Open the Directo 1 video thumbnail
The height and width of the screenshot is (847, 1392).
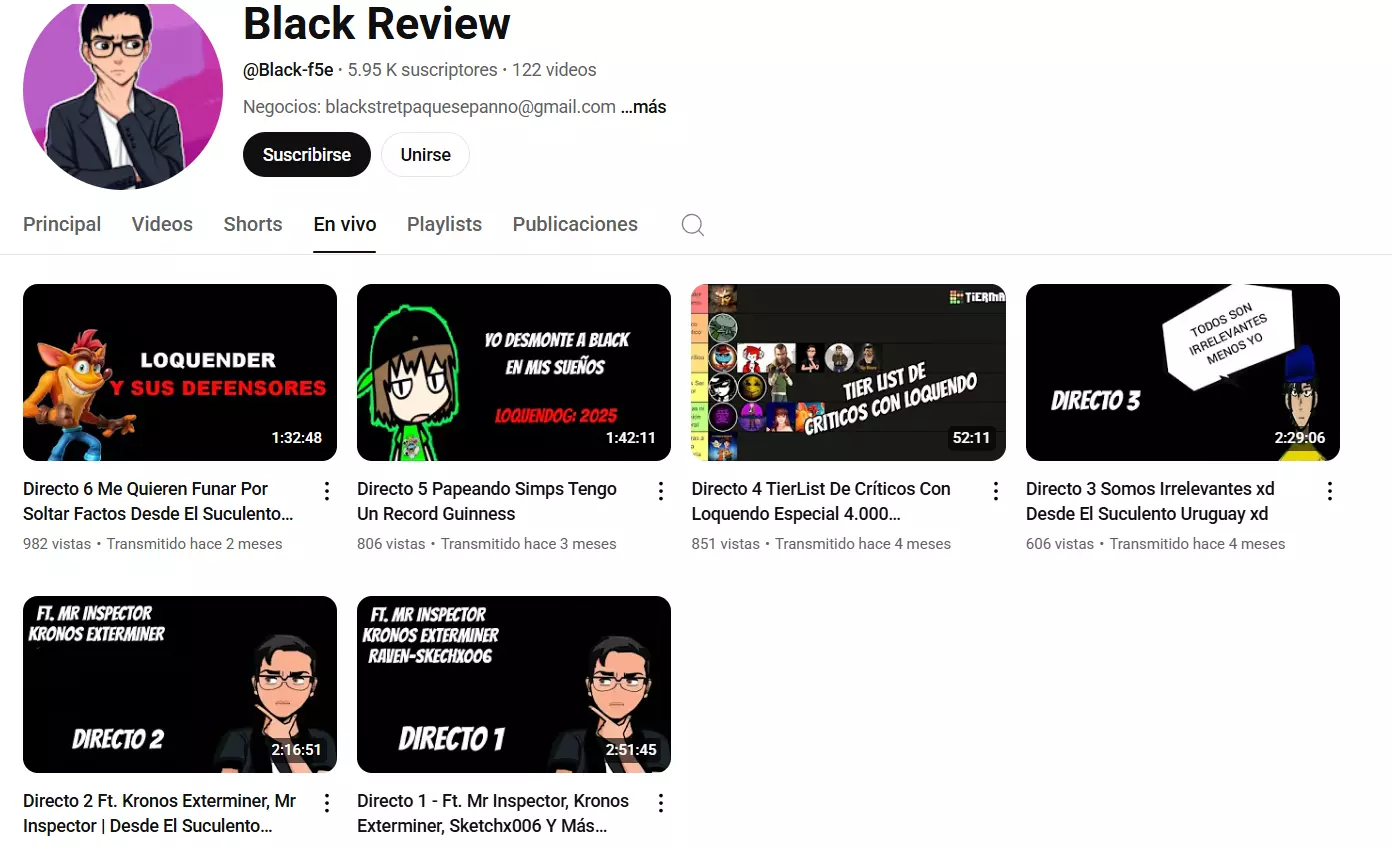514,685
